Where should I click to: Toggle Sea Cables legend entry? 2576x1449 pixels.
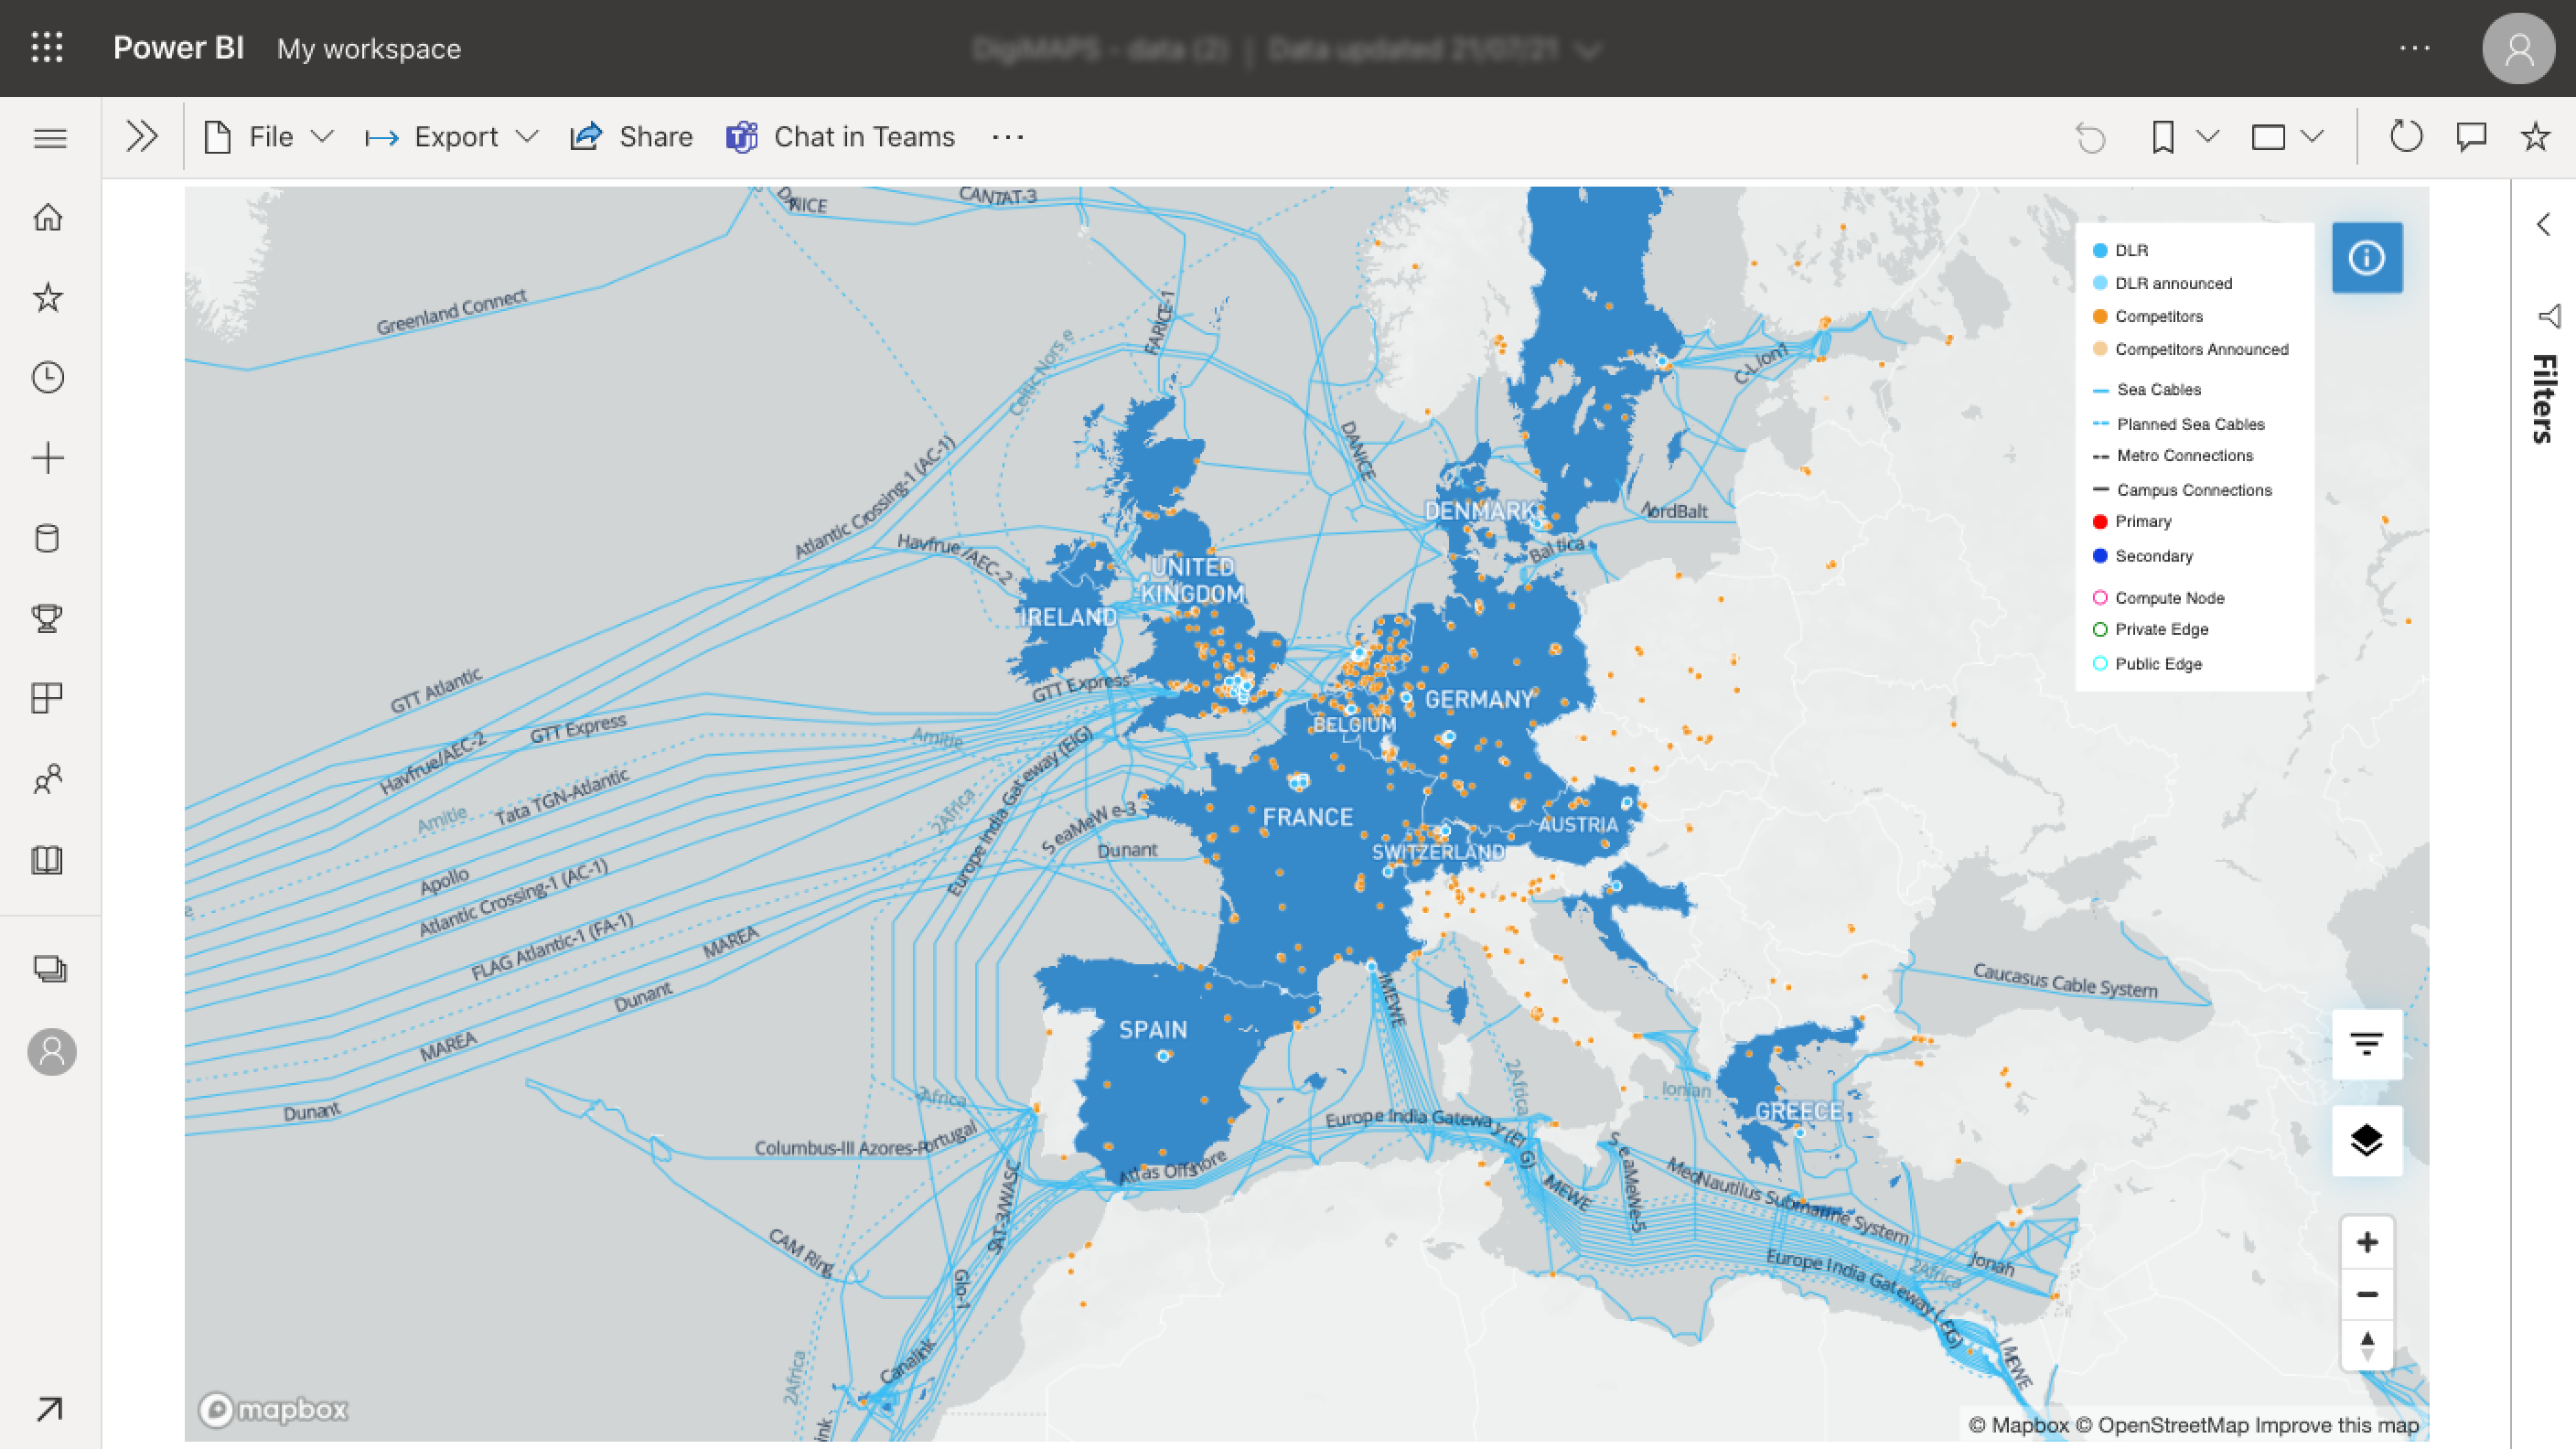pos(2147,389)
